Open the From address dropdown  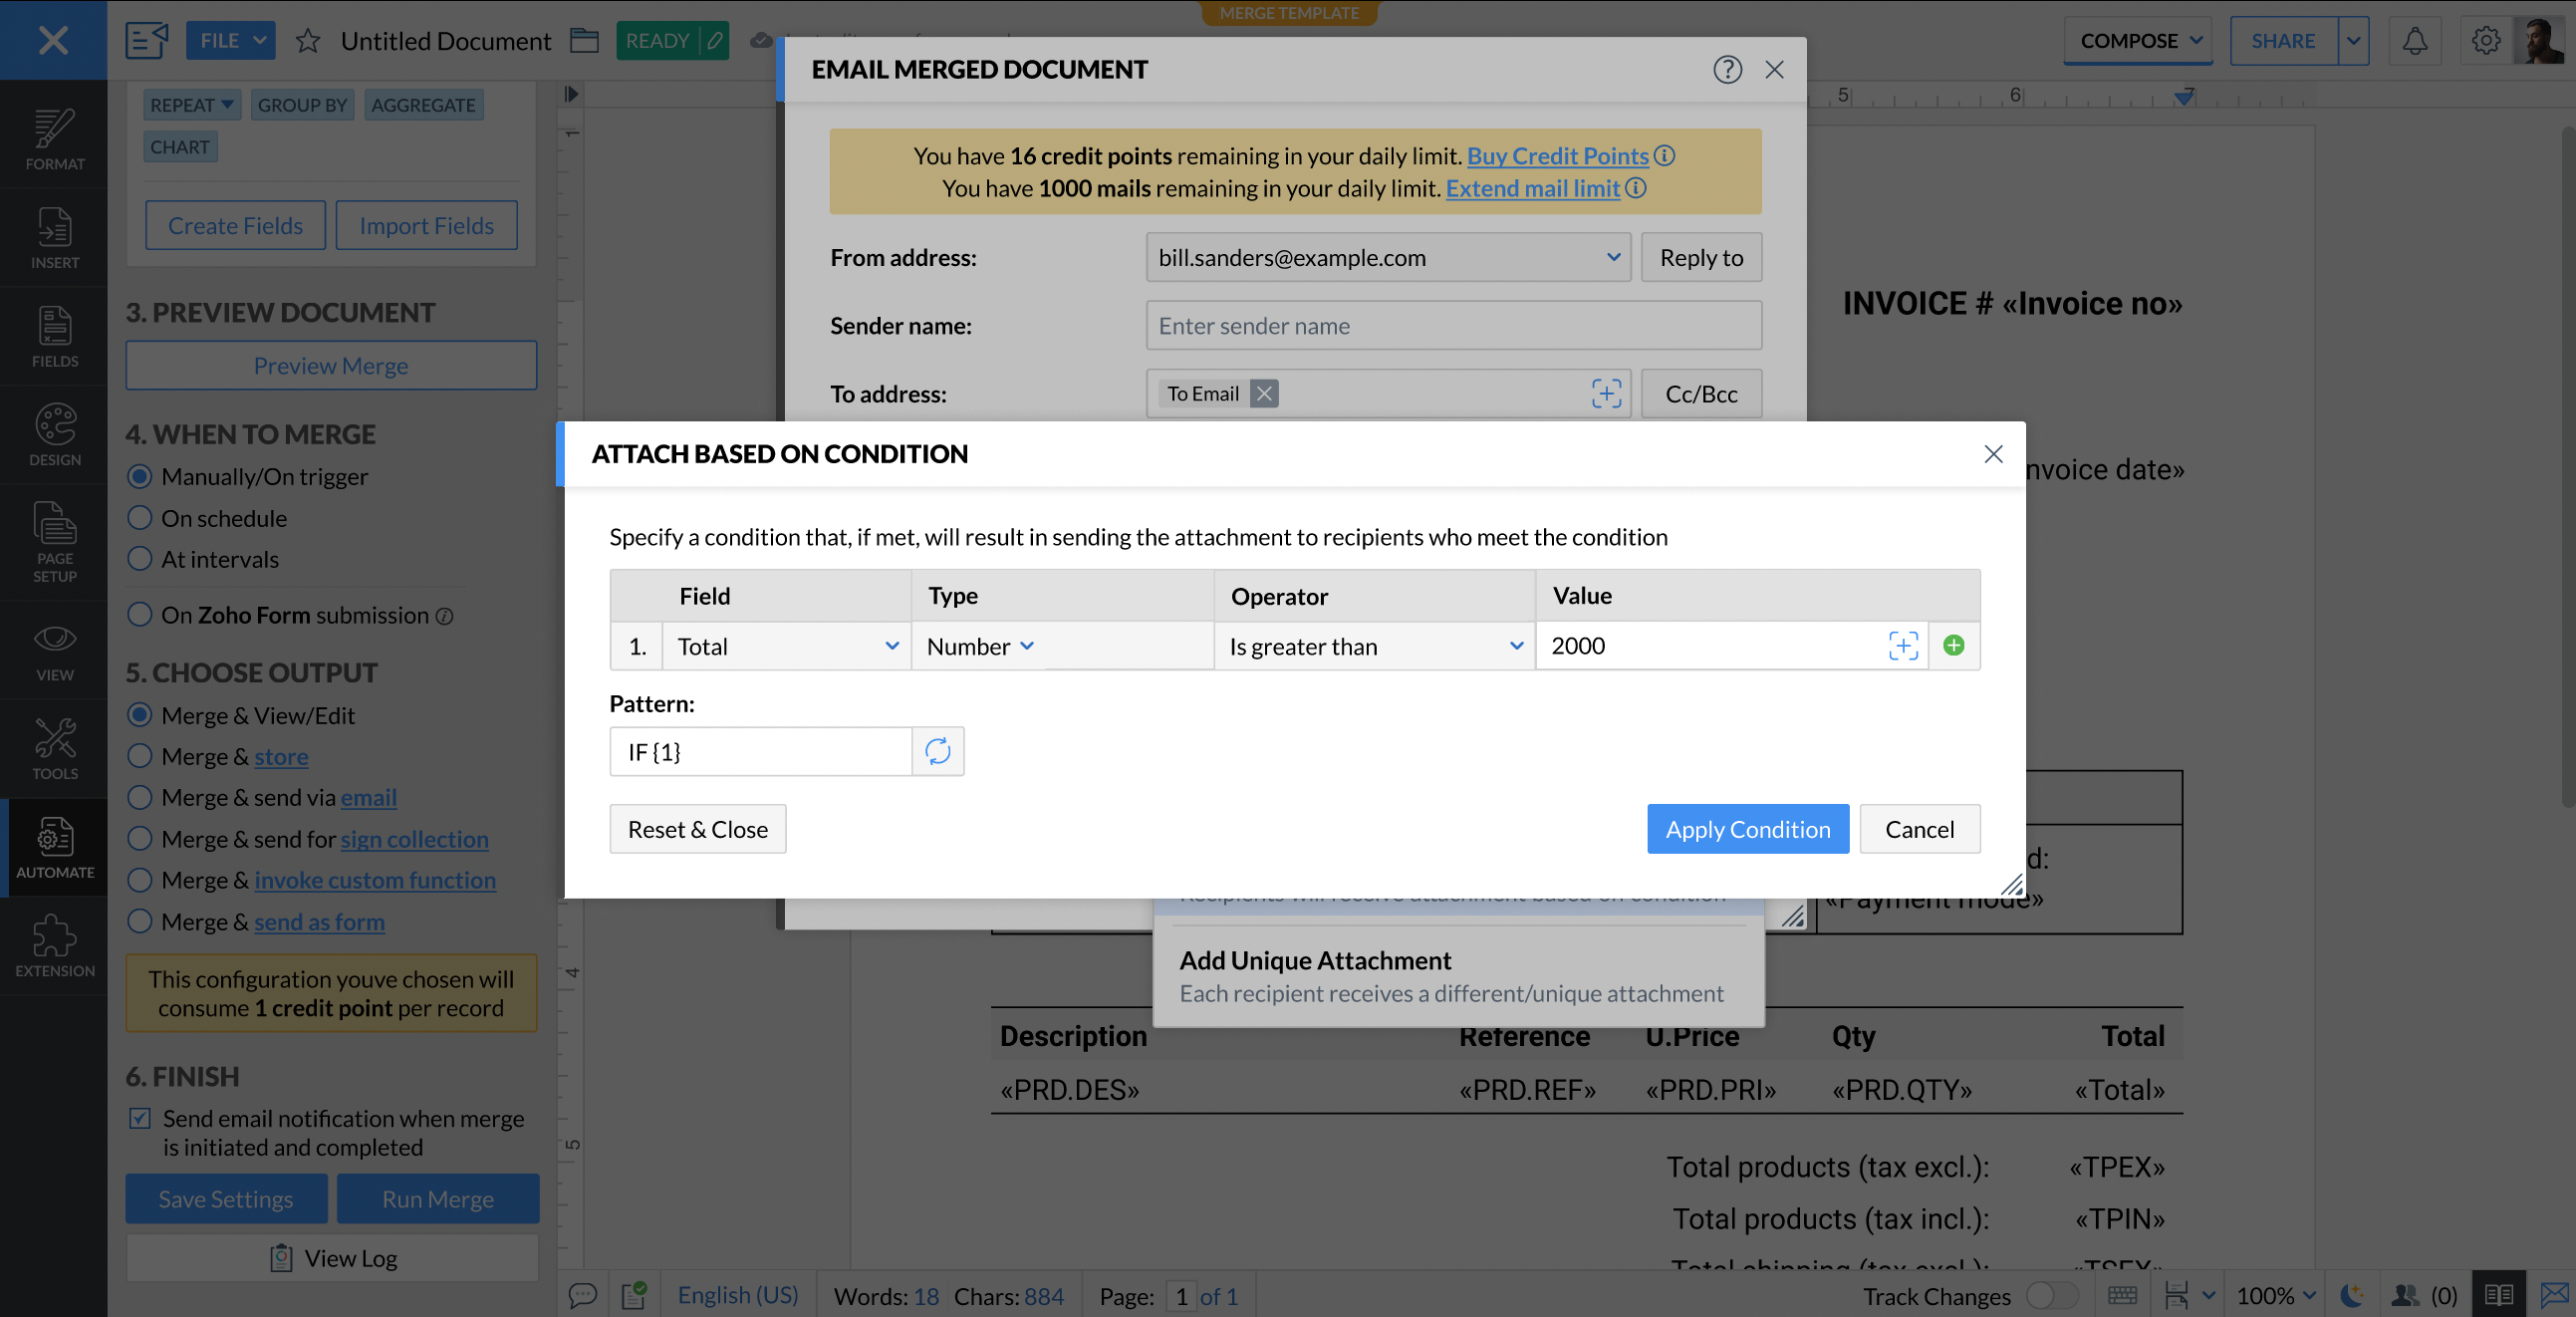1387,257
